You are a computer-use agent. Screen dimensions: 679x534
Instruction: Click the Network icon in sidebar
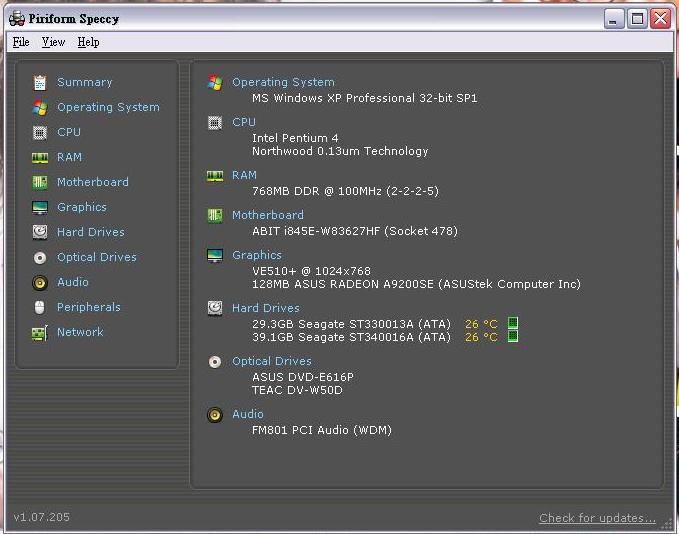pyautogui.click(x=40, y=332)
